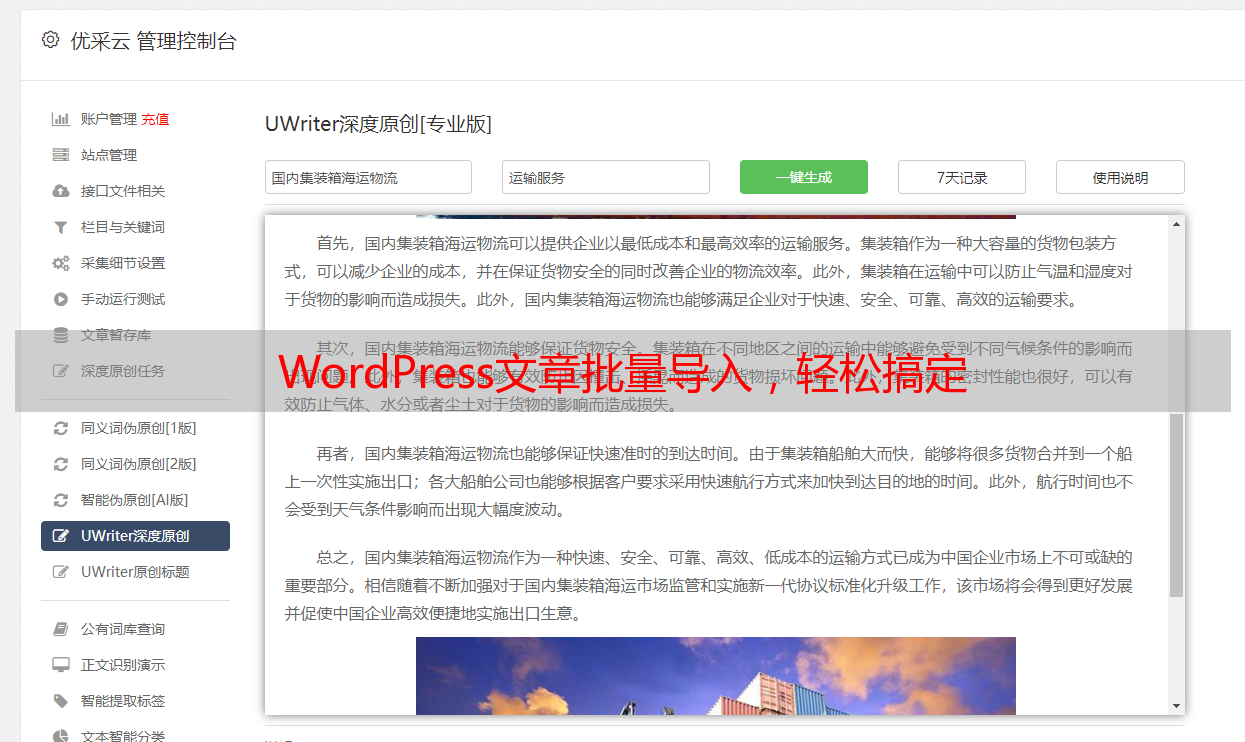Click the 站点管理 server icon
The width and height of the screenshot is (1245, 742).
61,155
